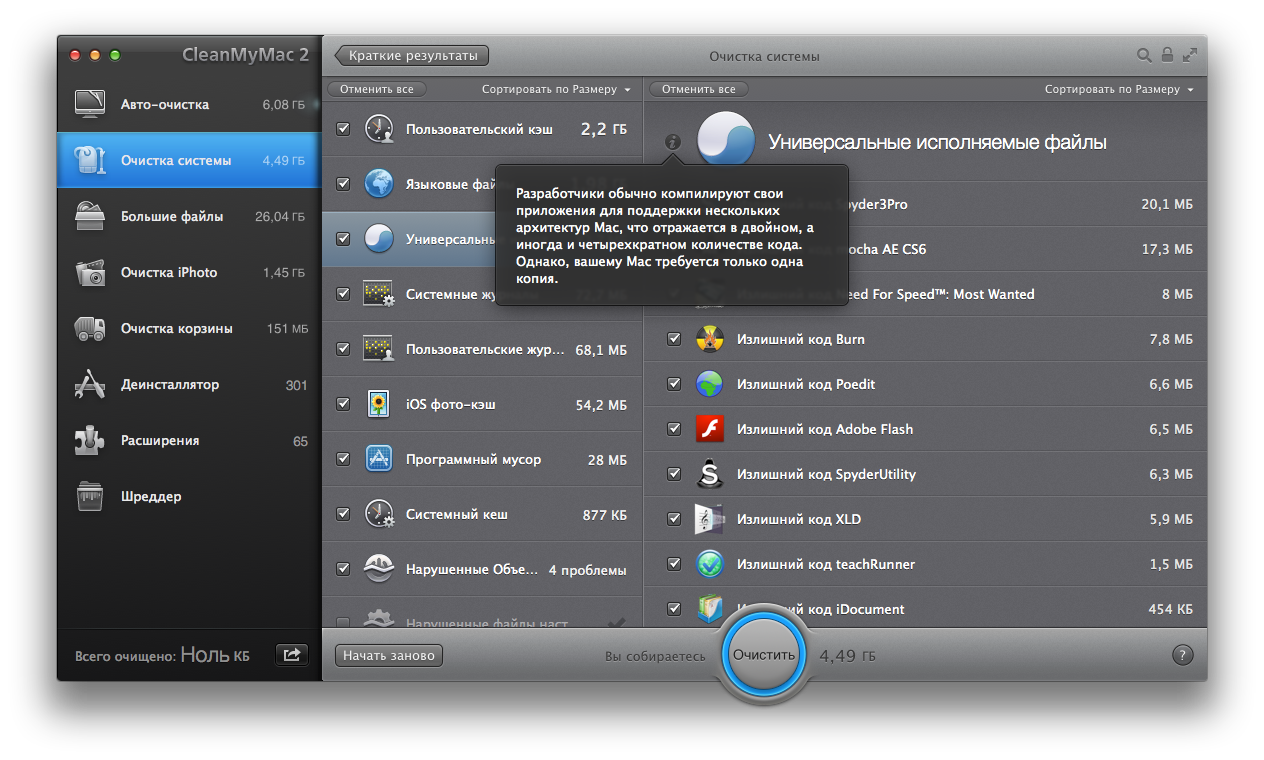
Task: Click the Шреддер icon
Action: coord(90,496)
